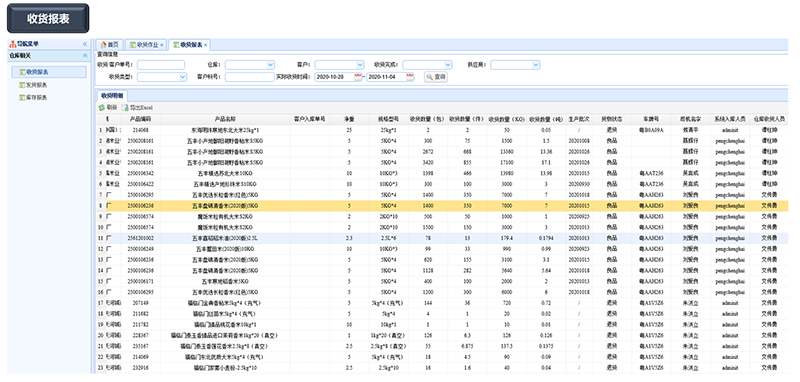The width and height of the screenshot is (800, 382).
Task: Click the 生产批次 column header
Action: [579, 119]
